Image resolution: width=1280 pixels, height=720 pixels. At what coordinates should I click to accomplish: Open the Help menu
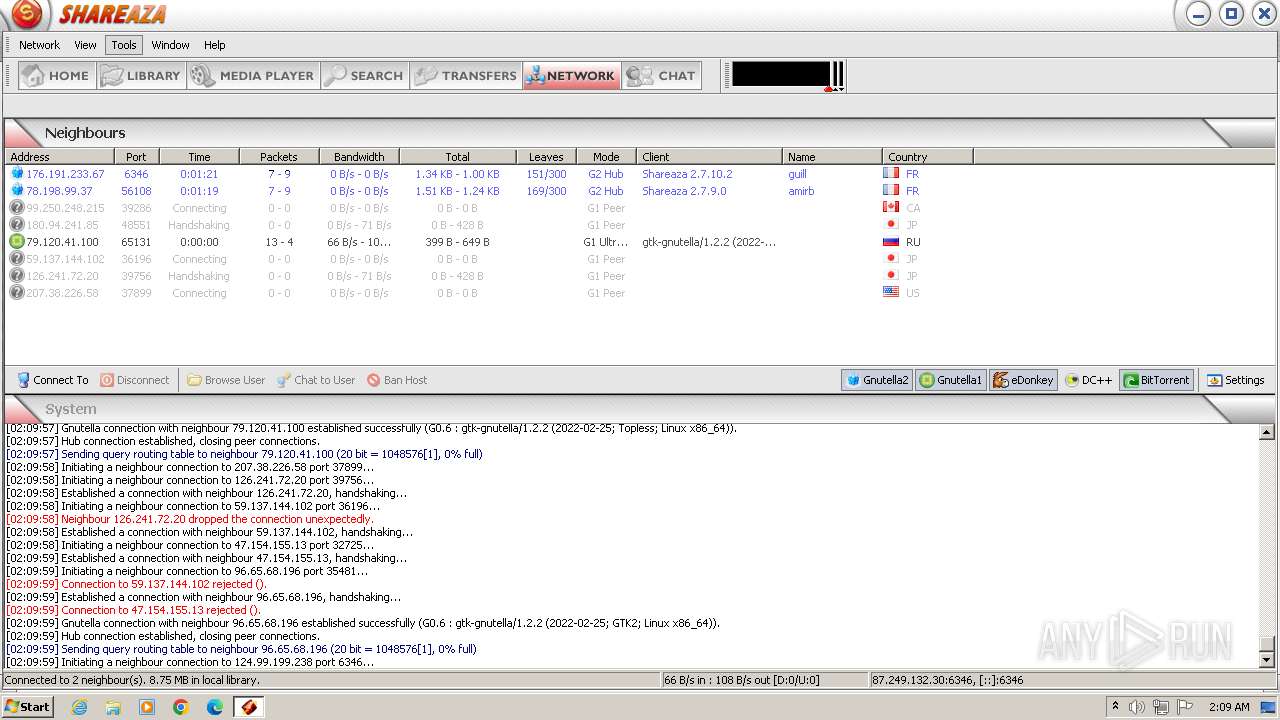coord(214,45)
